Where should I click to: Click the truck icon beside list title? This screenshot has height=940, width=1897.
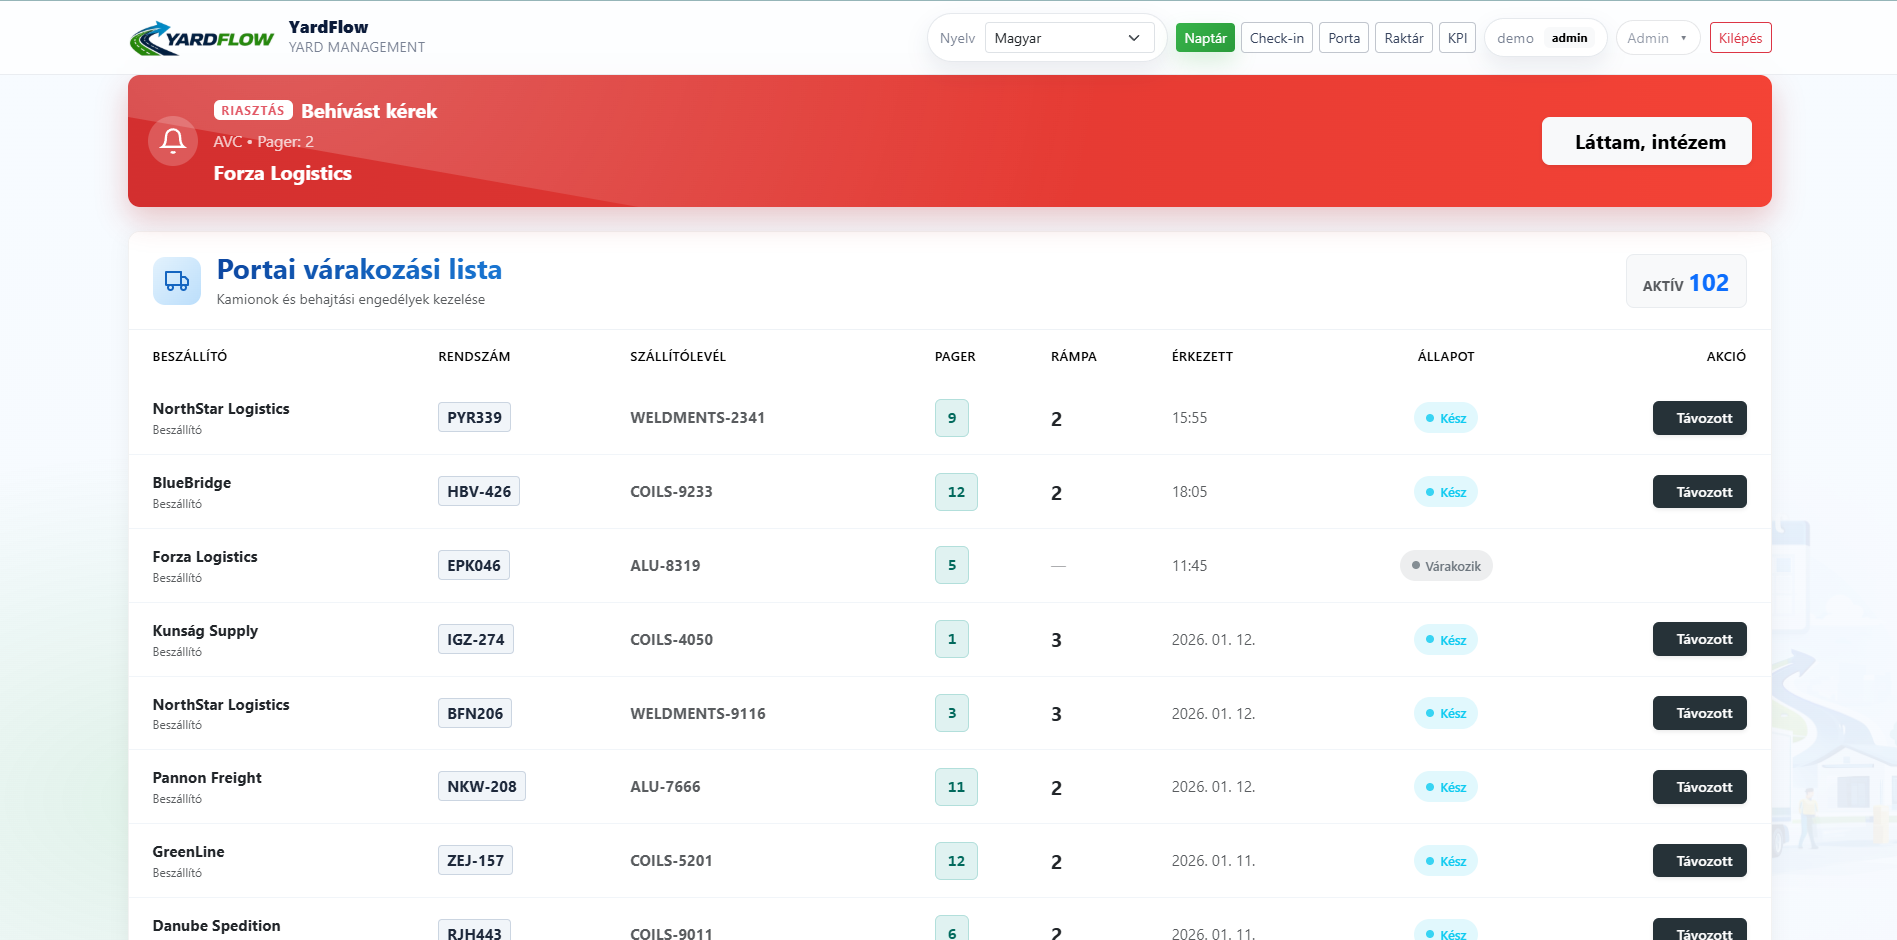177,281
